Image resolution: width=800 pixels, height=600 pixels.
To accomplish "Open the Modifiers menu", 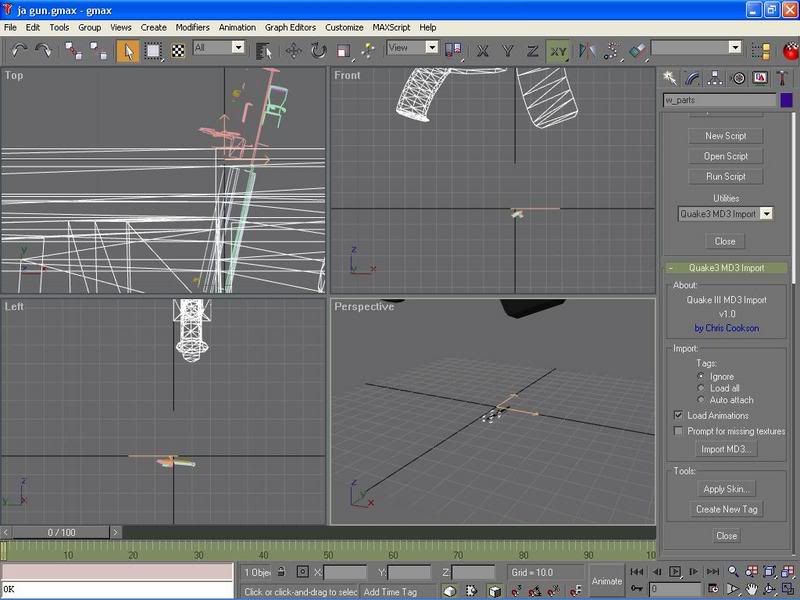I will point(192,28).
